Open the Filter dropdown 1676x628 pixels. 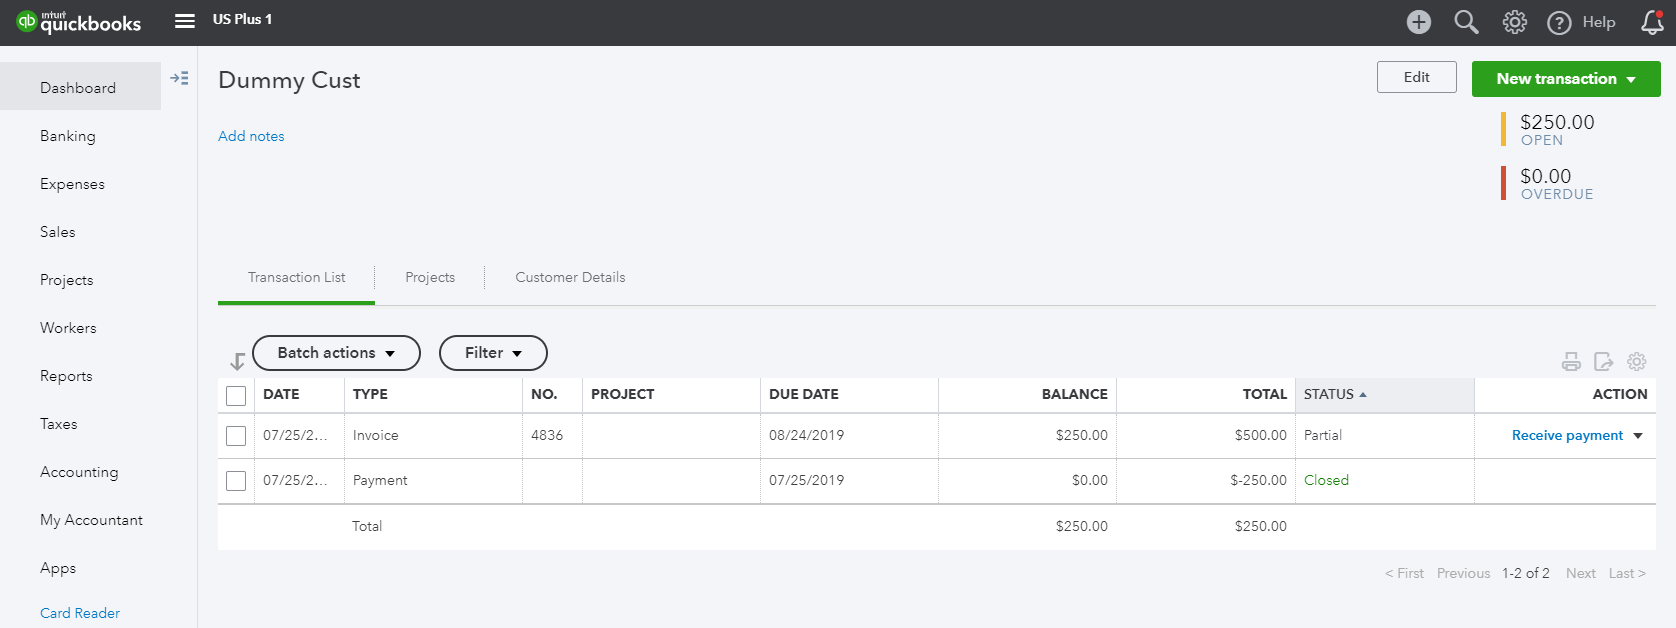coord(493,353)
